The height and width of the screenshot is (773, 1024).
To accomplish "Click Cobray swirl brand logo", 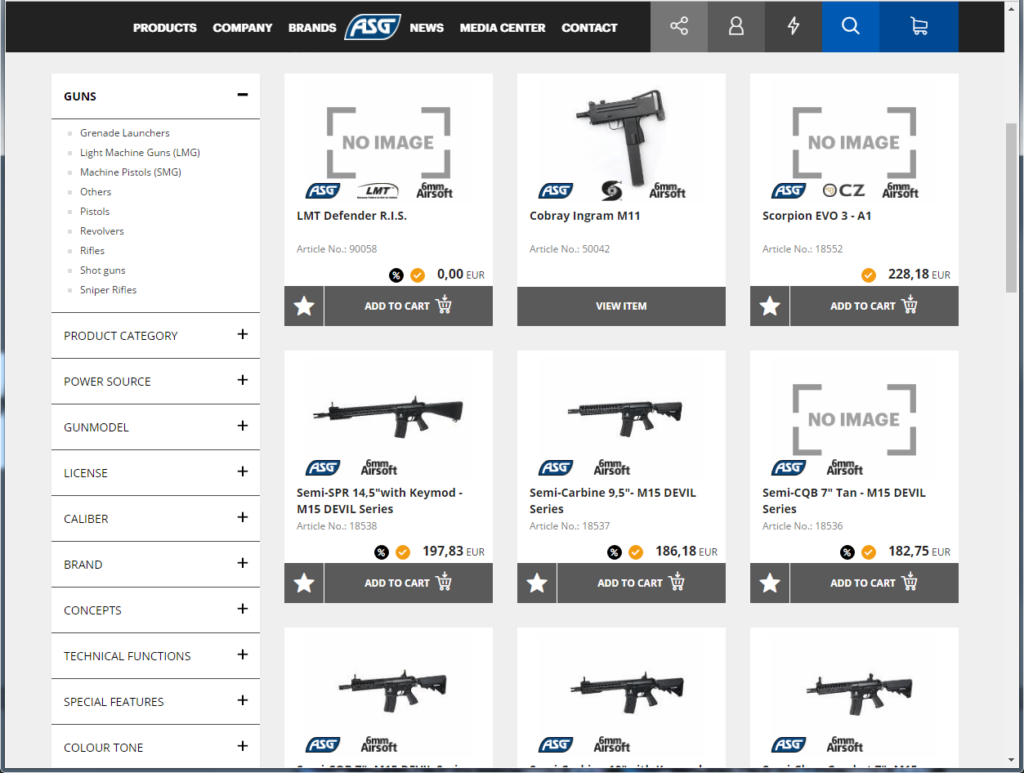I will [611, 190].
